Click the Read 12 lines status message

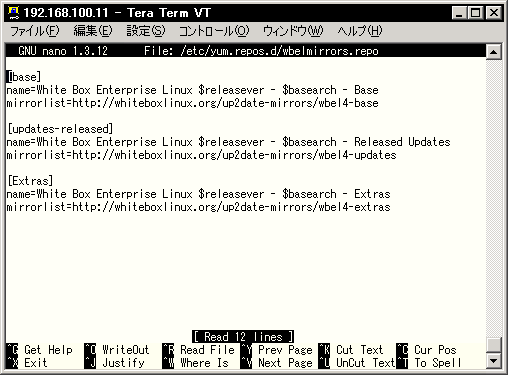point(243,337)
